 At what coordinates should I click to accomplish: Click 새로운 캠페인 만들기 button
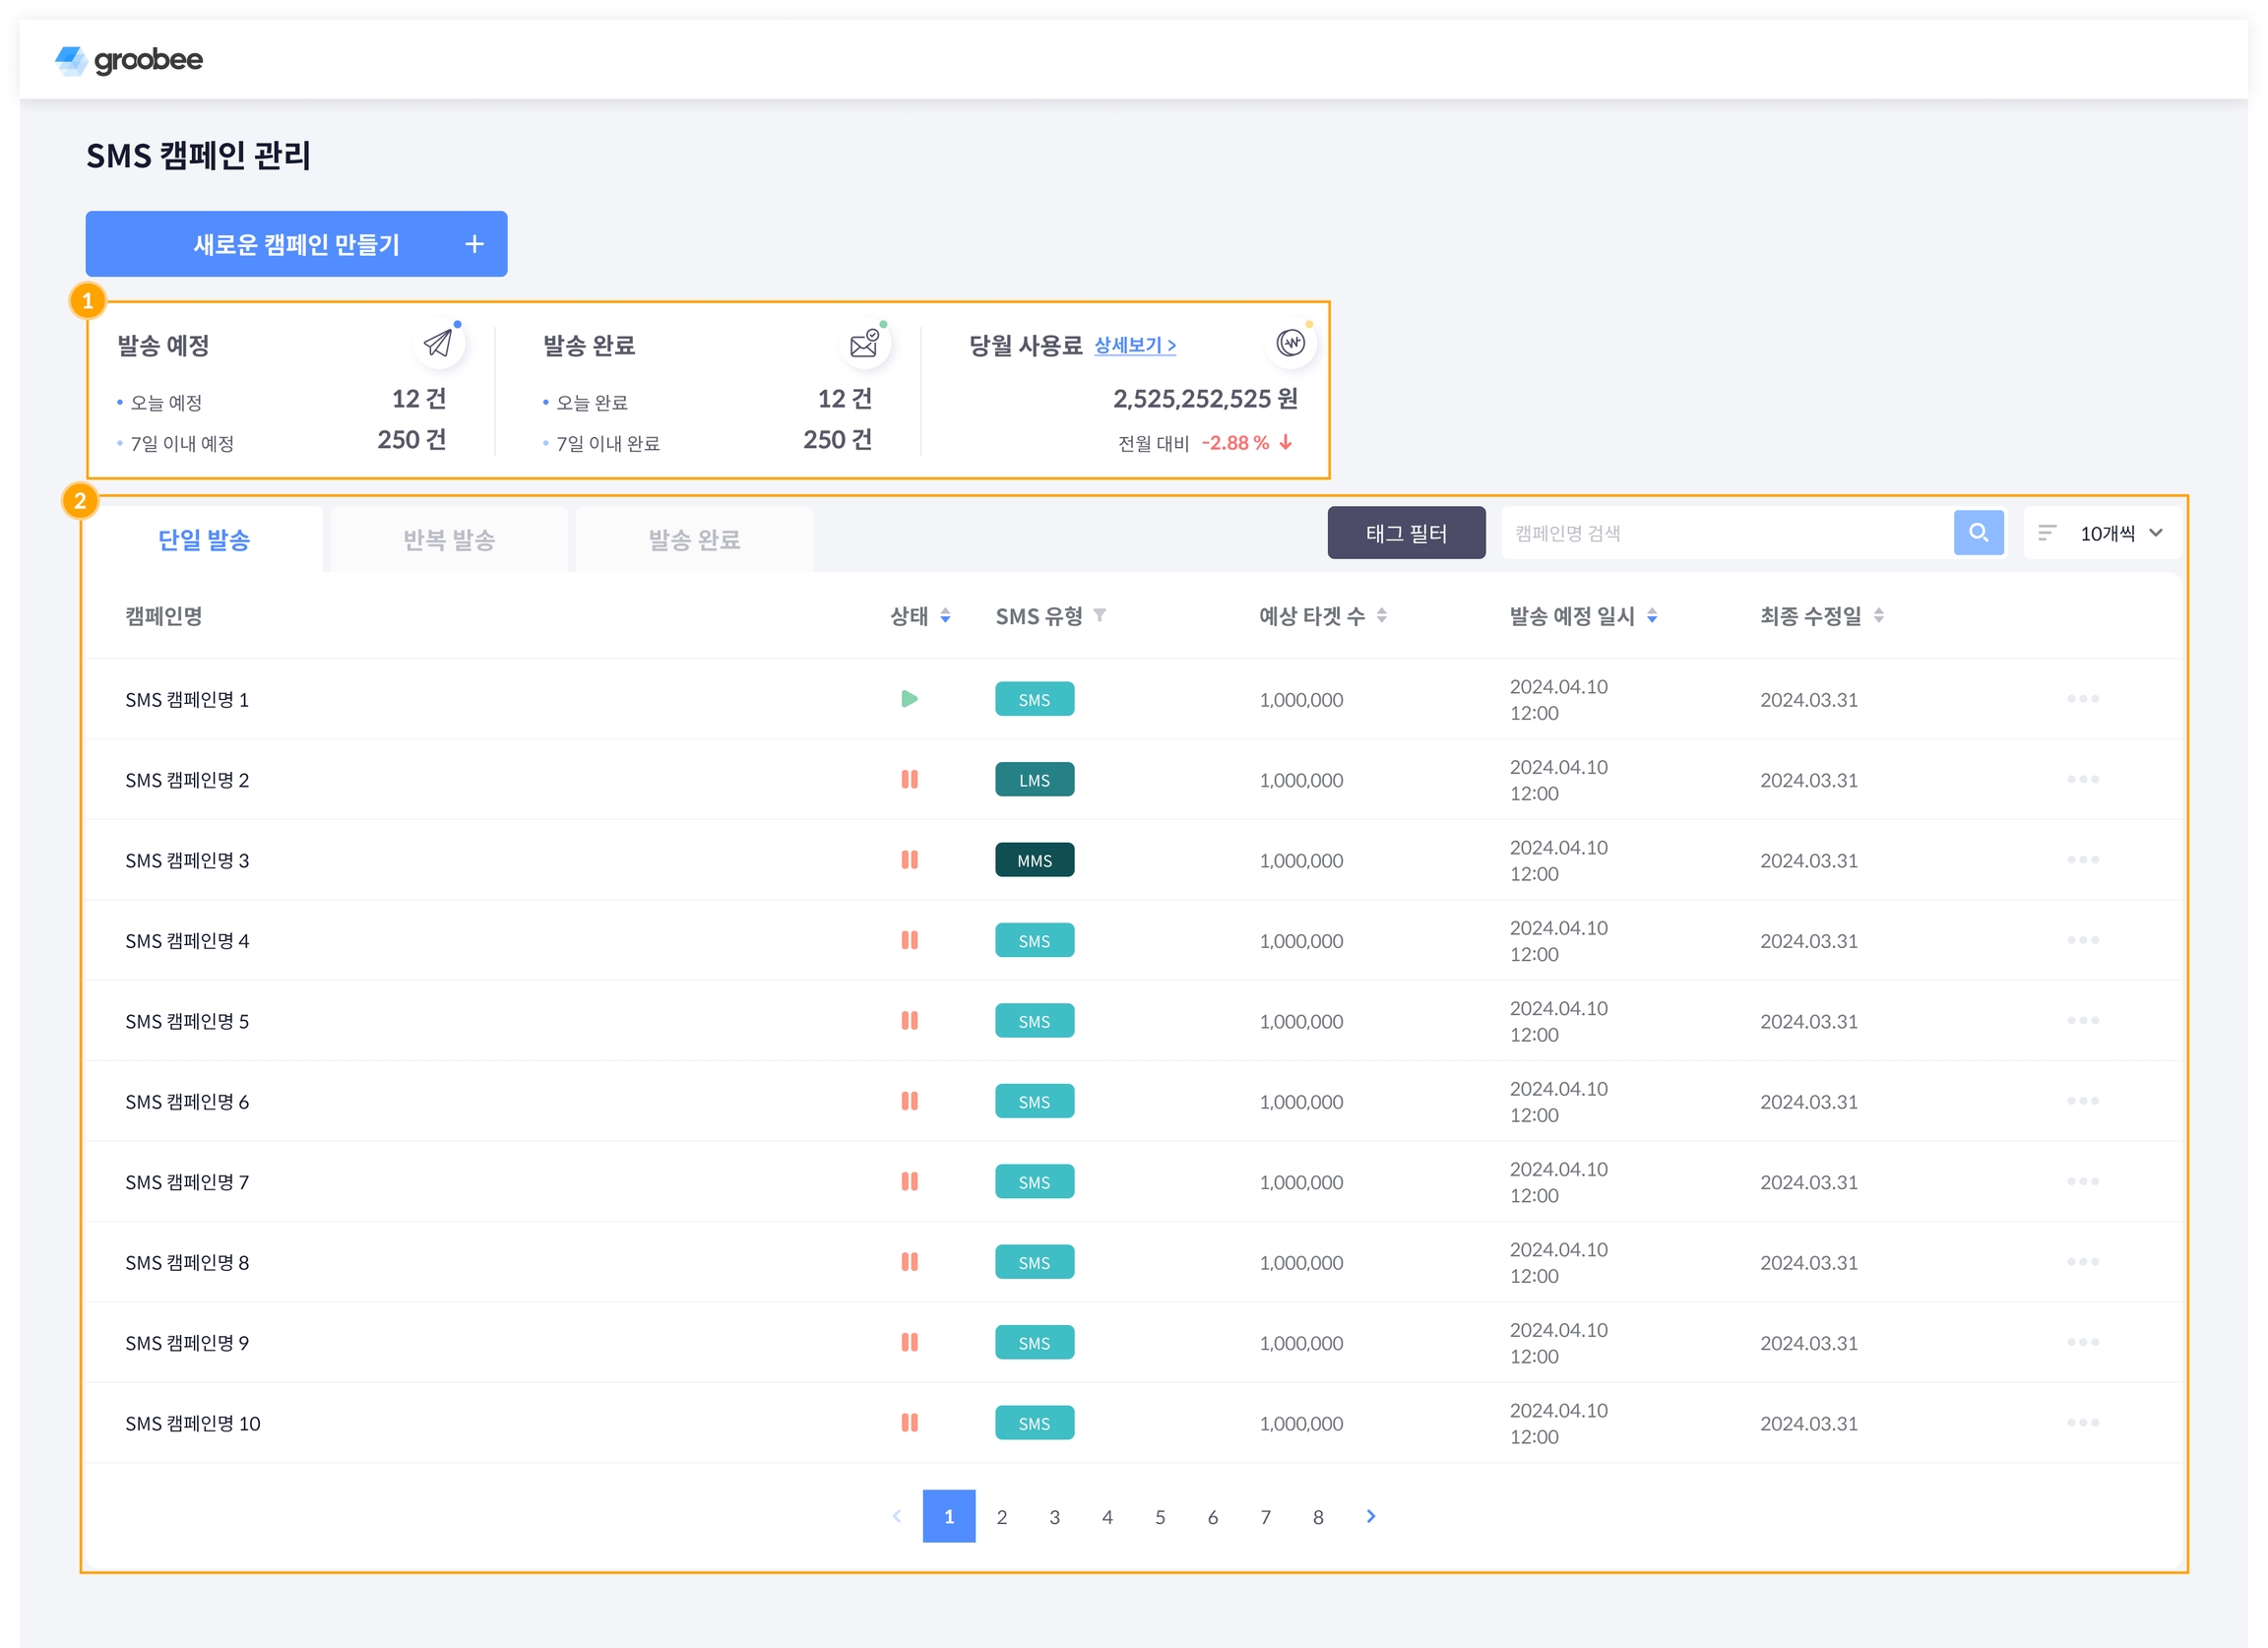point(296,244)
